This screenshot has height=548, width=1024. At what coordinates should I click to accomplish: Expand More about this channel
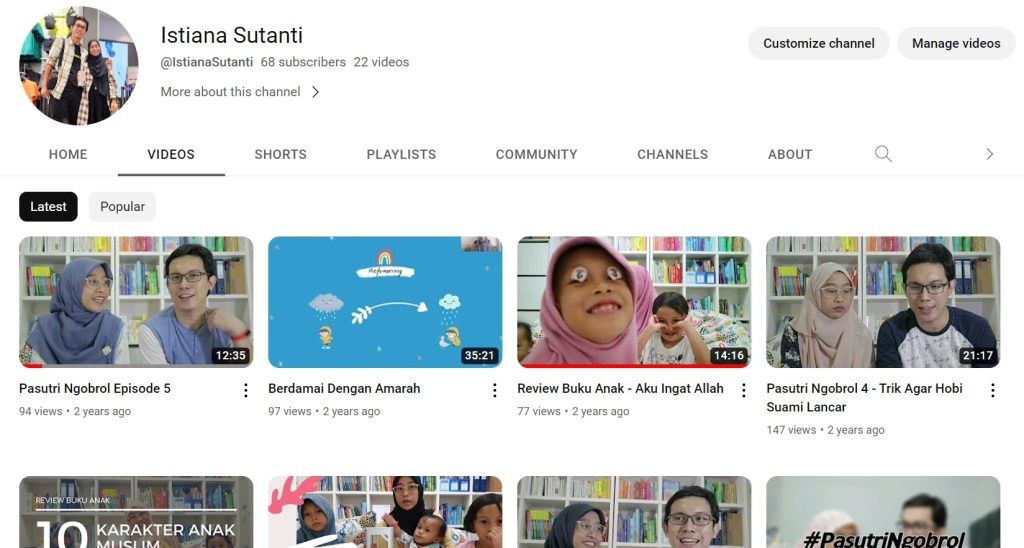coord(240,92)
